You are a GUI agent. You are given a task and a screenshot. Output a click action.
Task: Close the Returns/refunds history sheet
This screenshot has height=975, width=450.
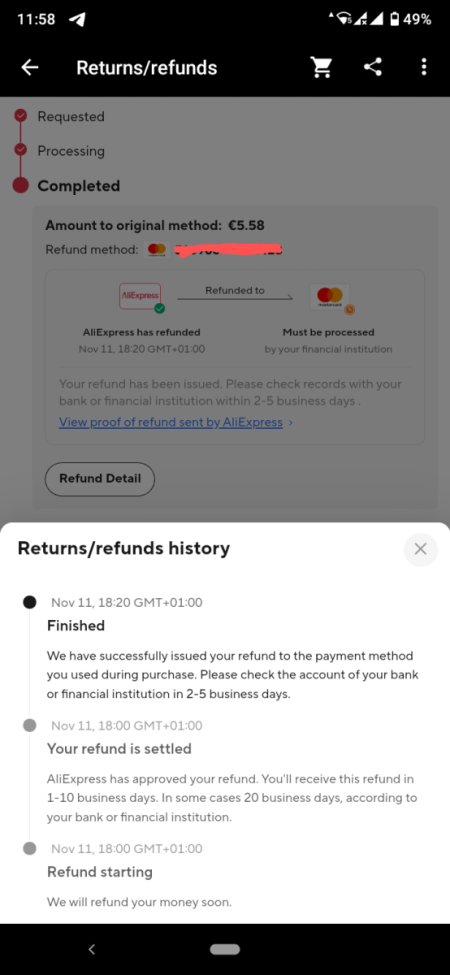(421, 549)
